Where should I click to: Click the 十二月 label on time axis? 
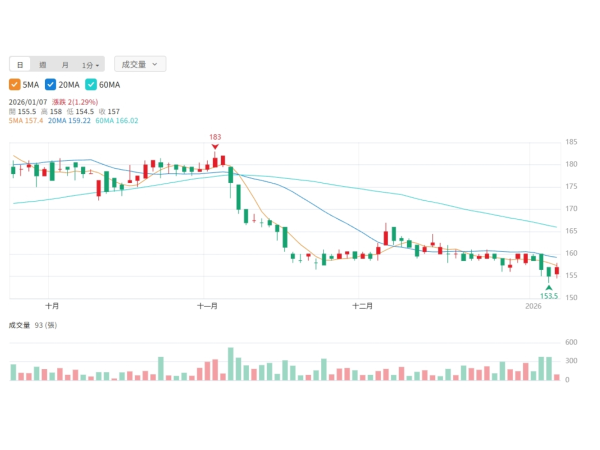(363, 306)
